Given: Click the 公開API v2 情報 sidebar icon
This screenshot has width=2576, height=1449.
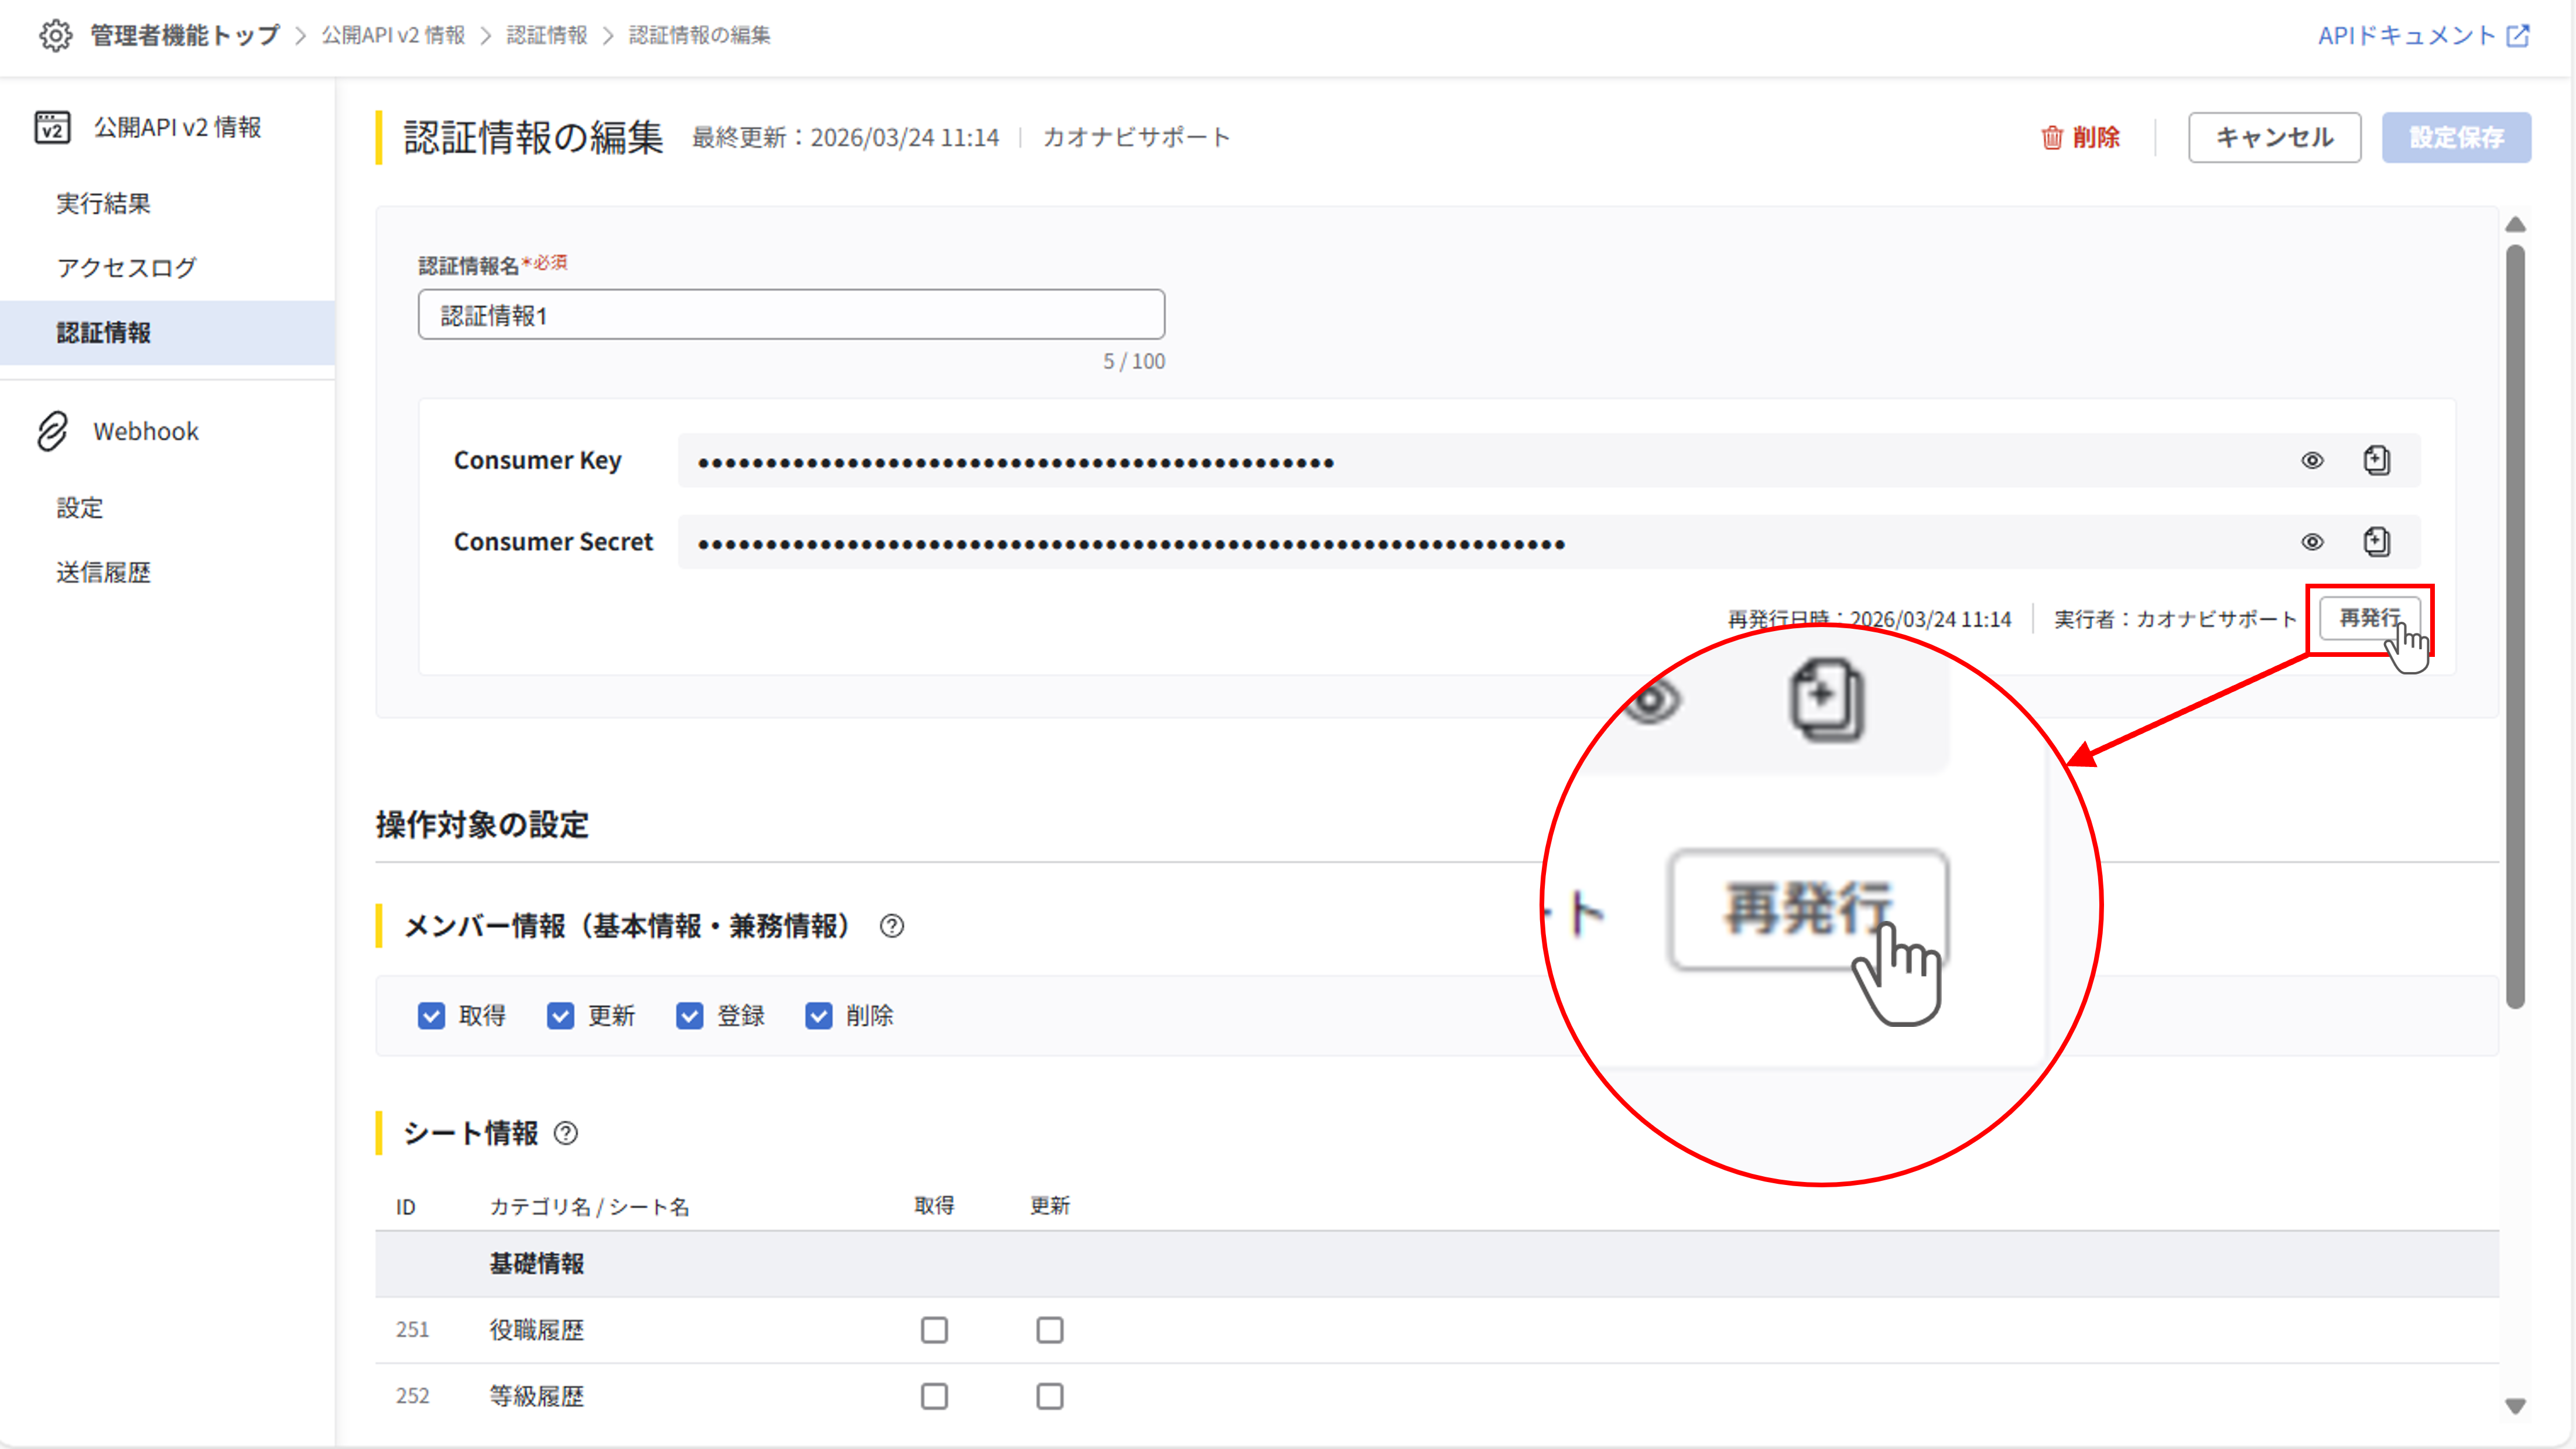Looking at the screenshot, I should [52, 127].
